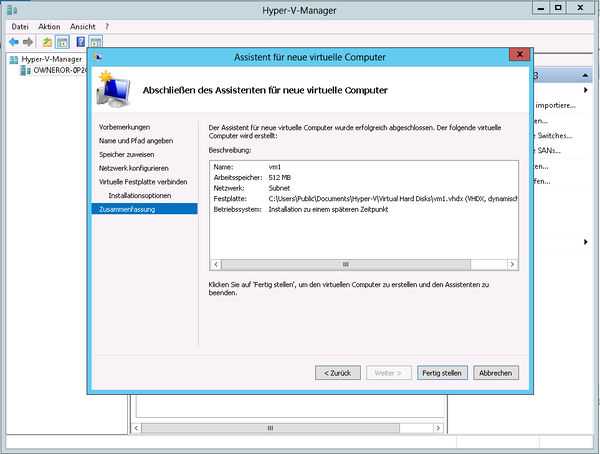Close the new virtual computer wizard

click(x=519, y=54)
